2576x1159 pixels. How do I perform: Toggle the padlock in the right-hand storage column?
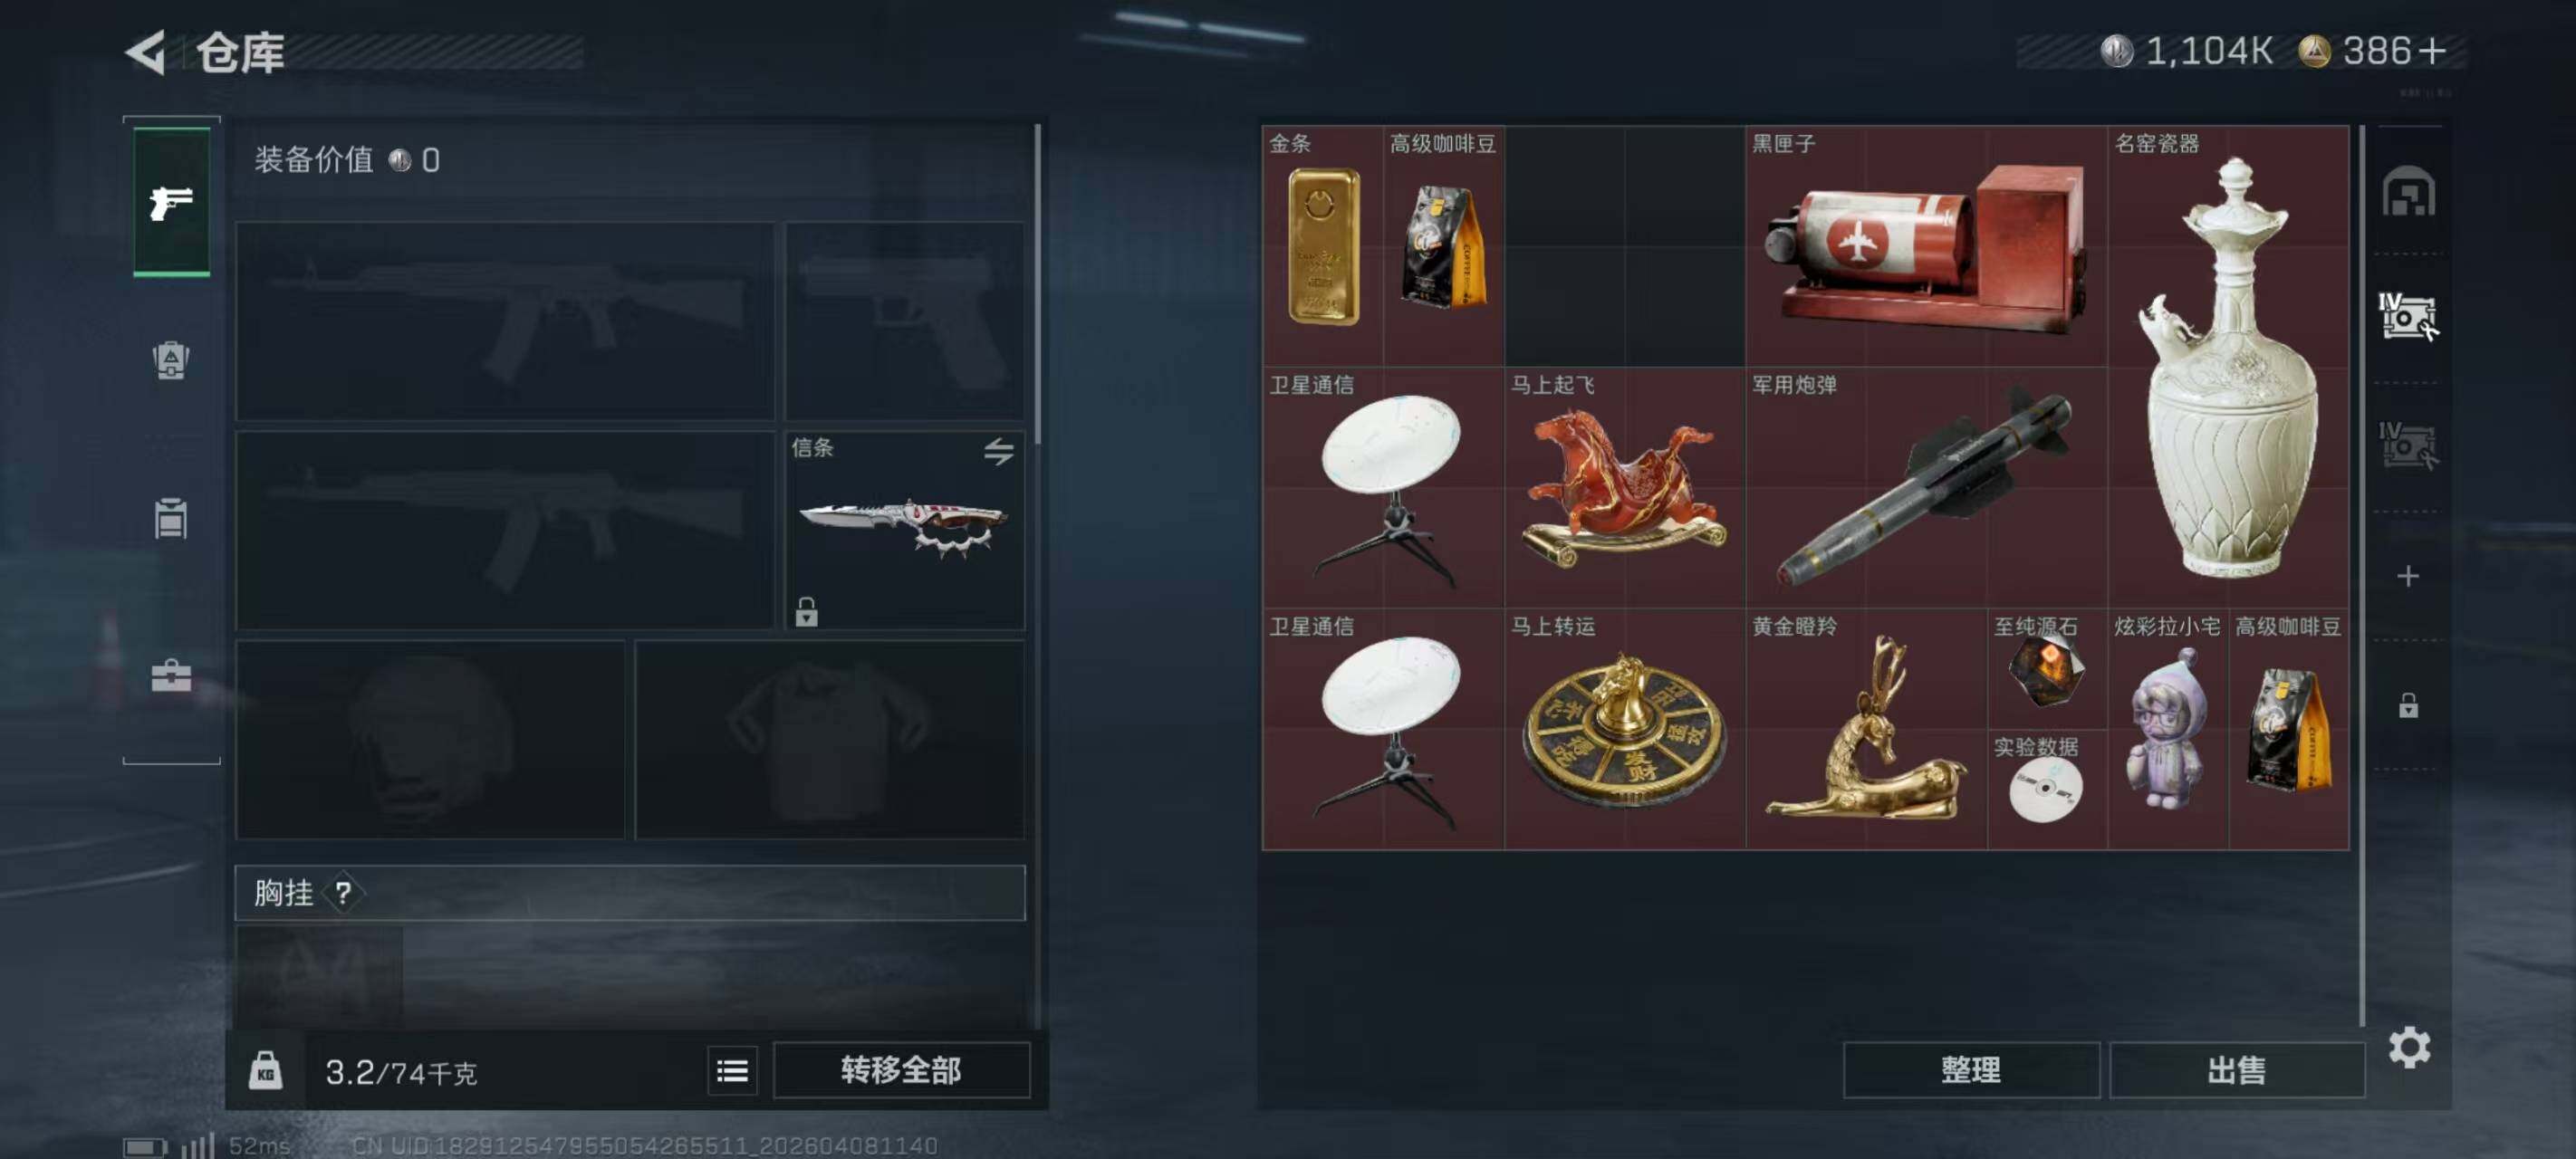coord(2408,705)
